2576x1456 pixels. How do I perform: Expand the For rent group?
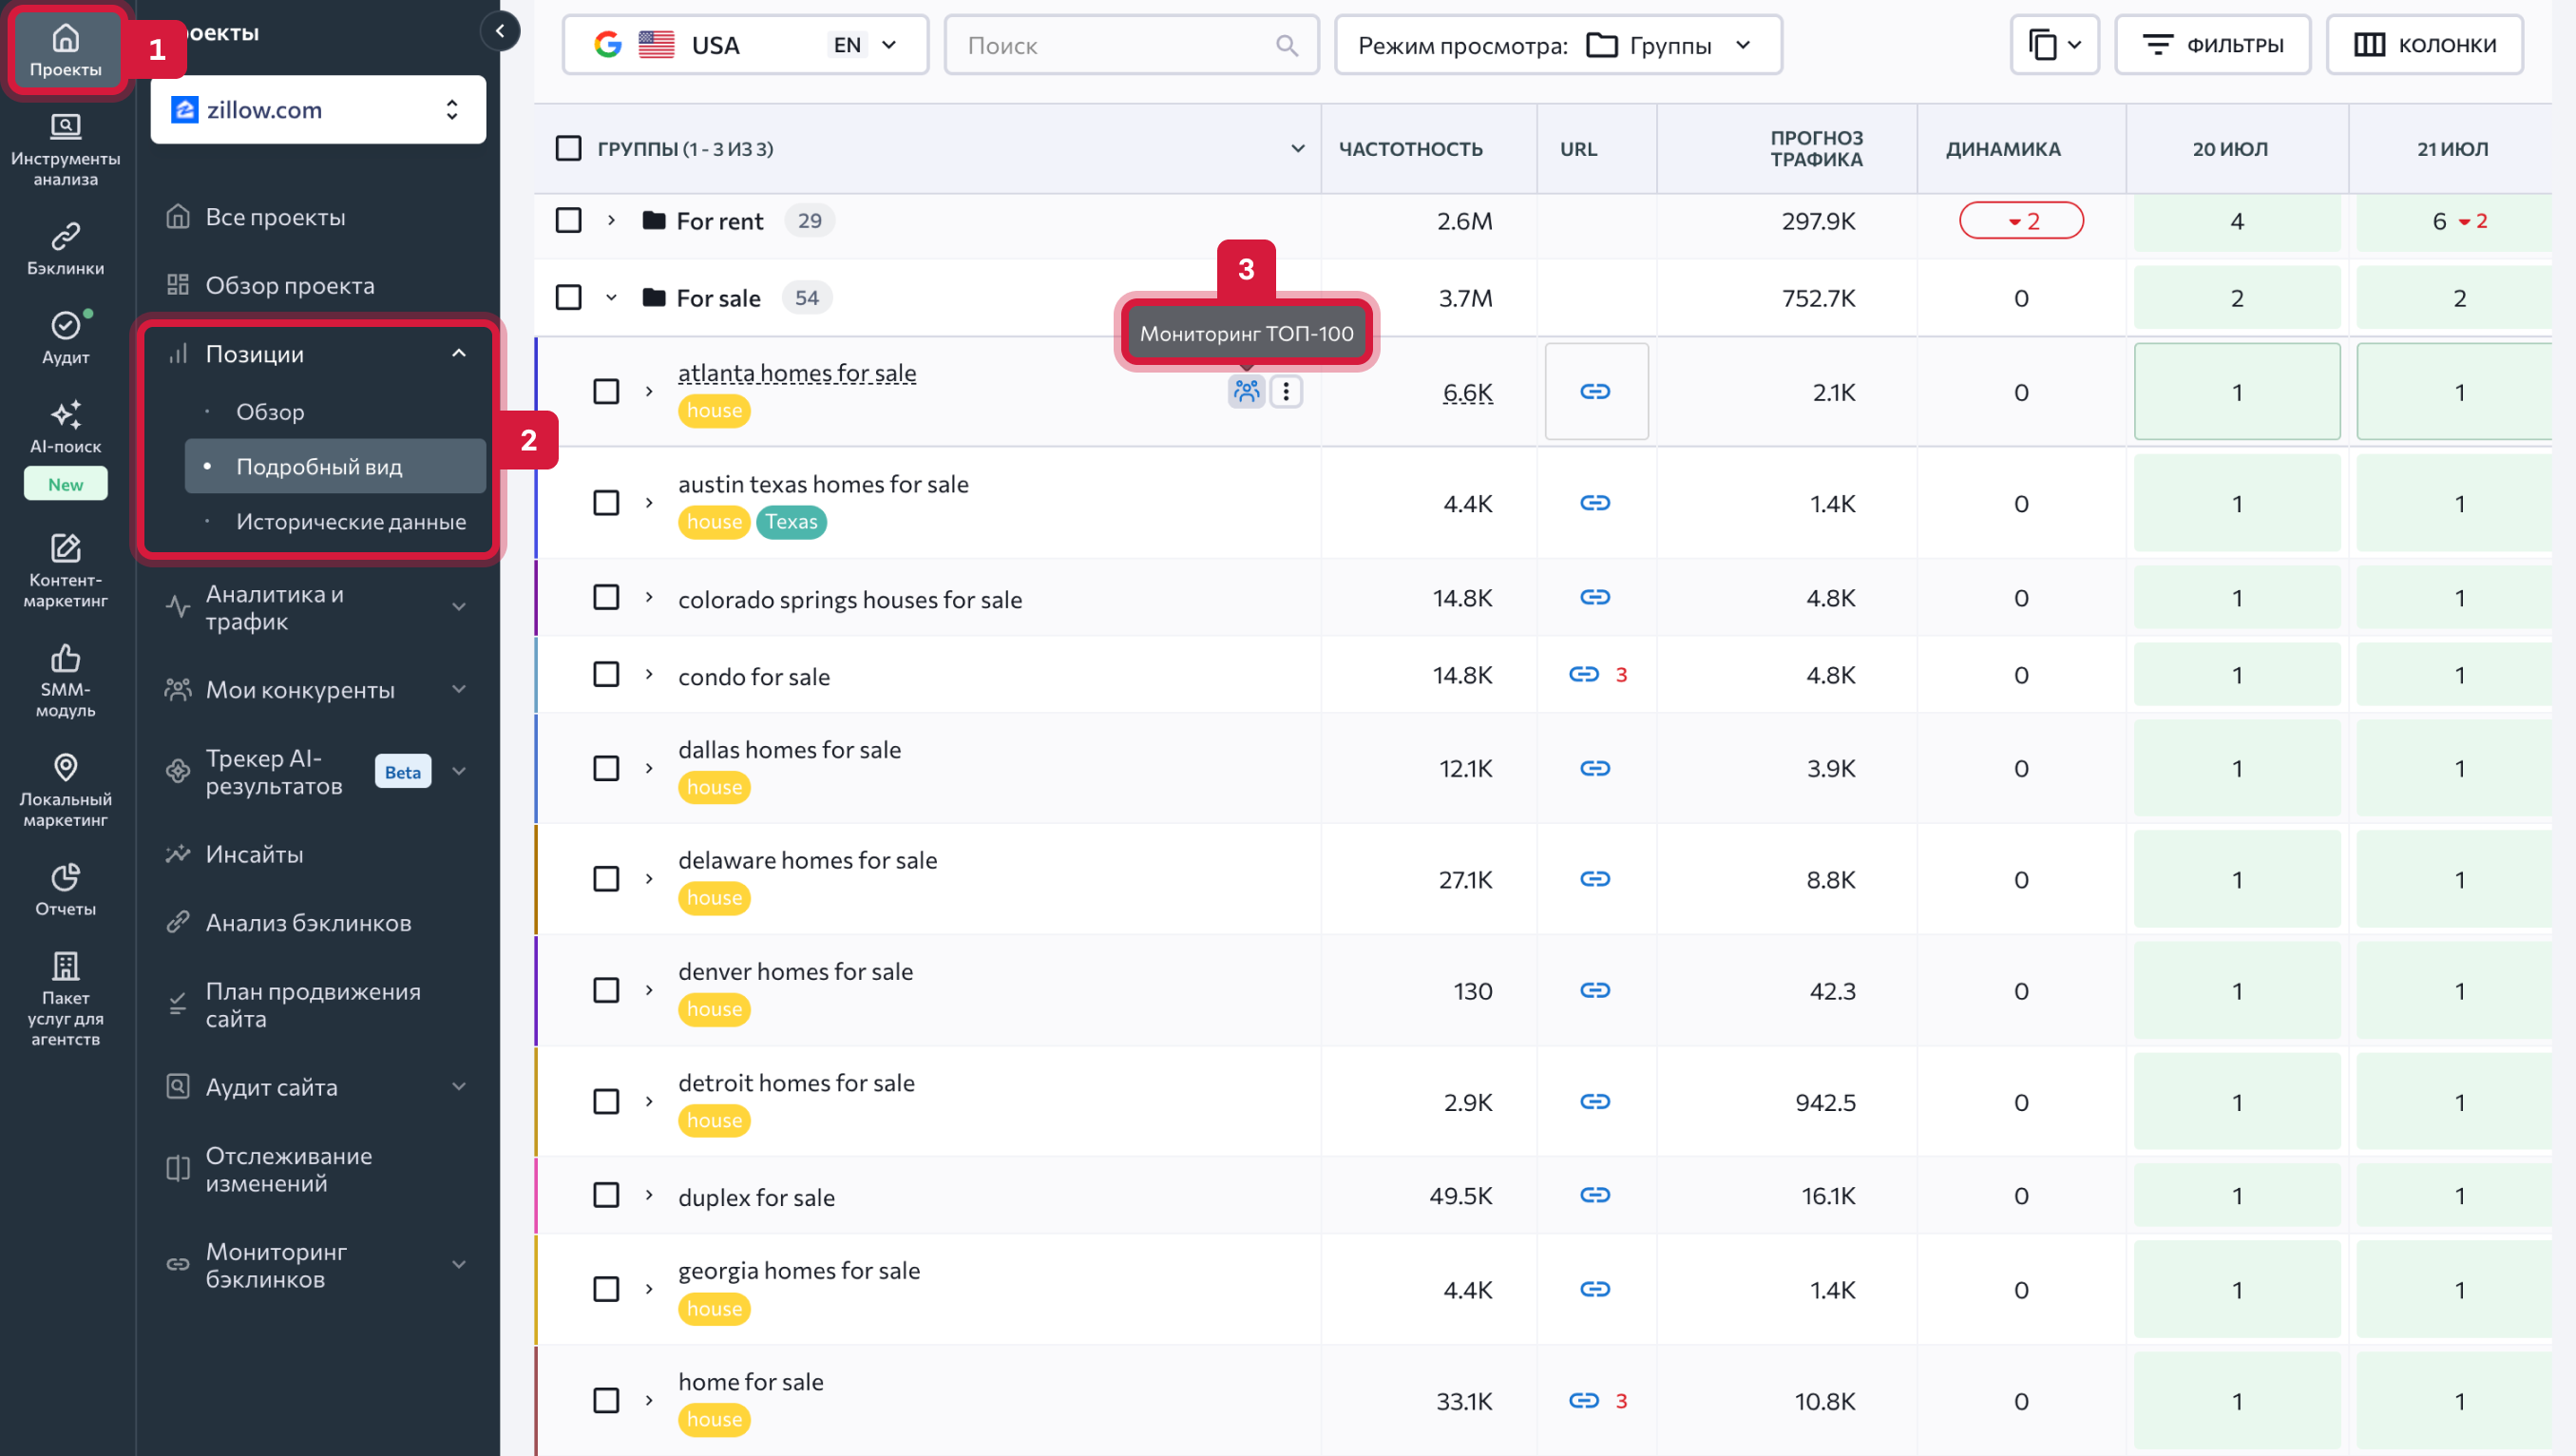pos(612,220)
